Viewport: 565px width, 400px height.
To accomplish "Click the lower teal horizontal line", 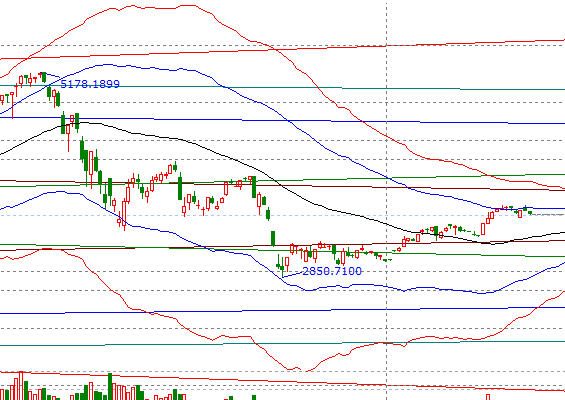I will click(282, 343).
